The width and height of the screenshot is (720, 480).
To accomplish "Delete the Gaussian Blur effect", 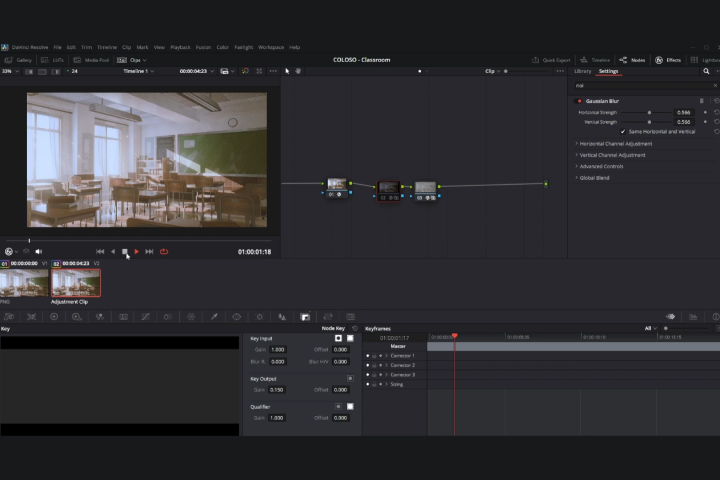I will 701,101.
